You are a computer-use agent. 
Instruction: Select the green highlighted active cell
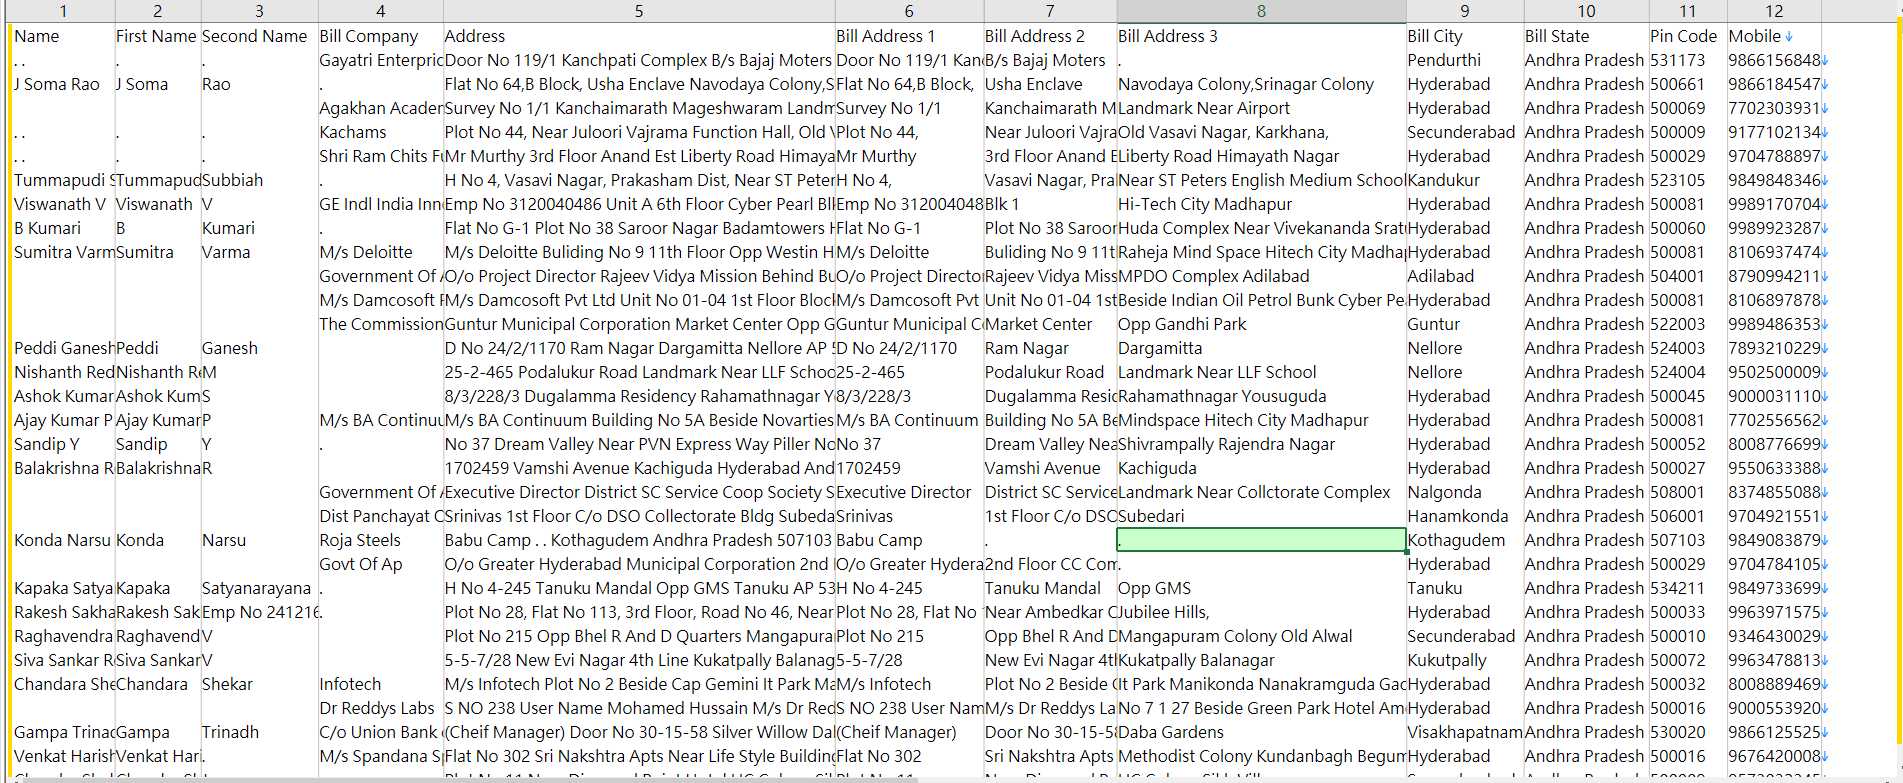coord(1261,540)
